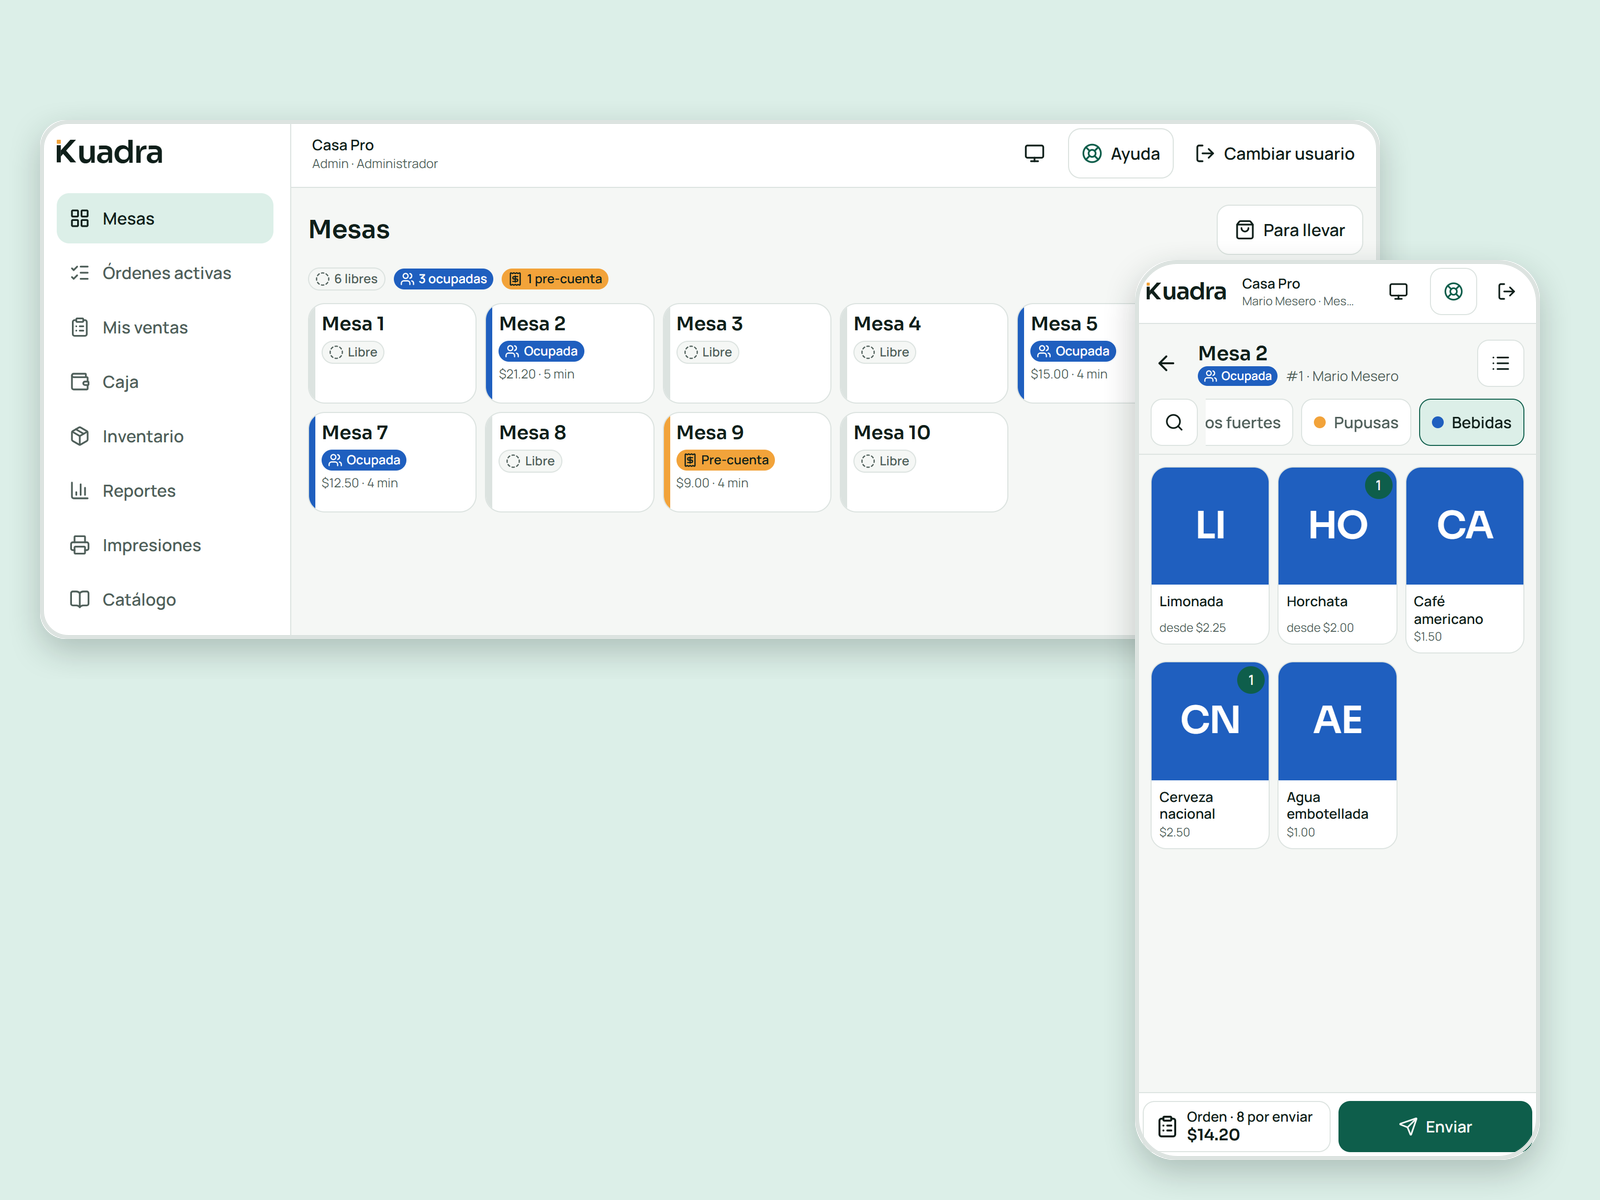Open Ayuda help button

[1121, 154]
